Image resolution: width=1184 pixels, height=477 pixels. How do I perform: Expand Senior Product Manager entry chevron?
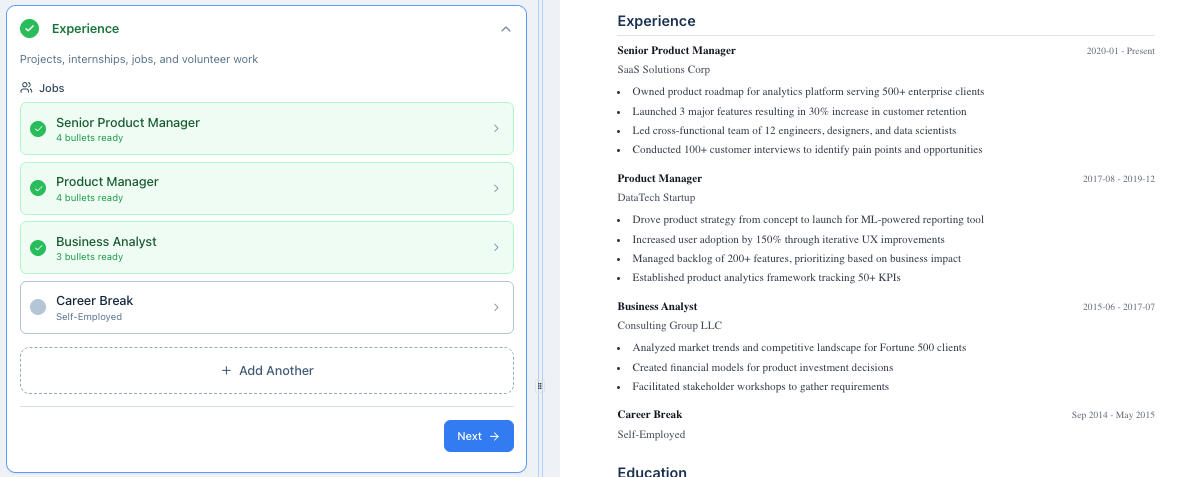coord(496,129)
